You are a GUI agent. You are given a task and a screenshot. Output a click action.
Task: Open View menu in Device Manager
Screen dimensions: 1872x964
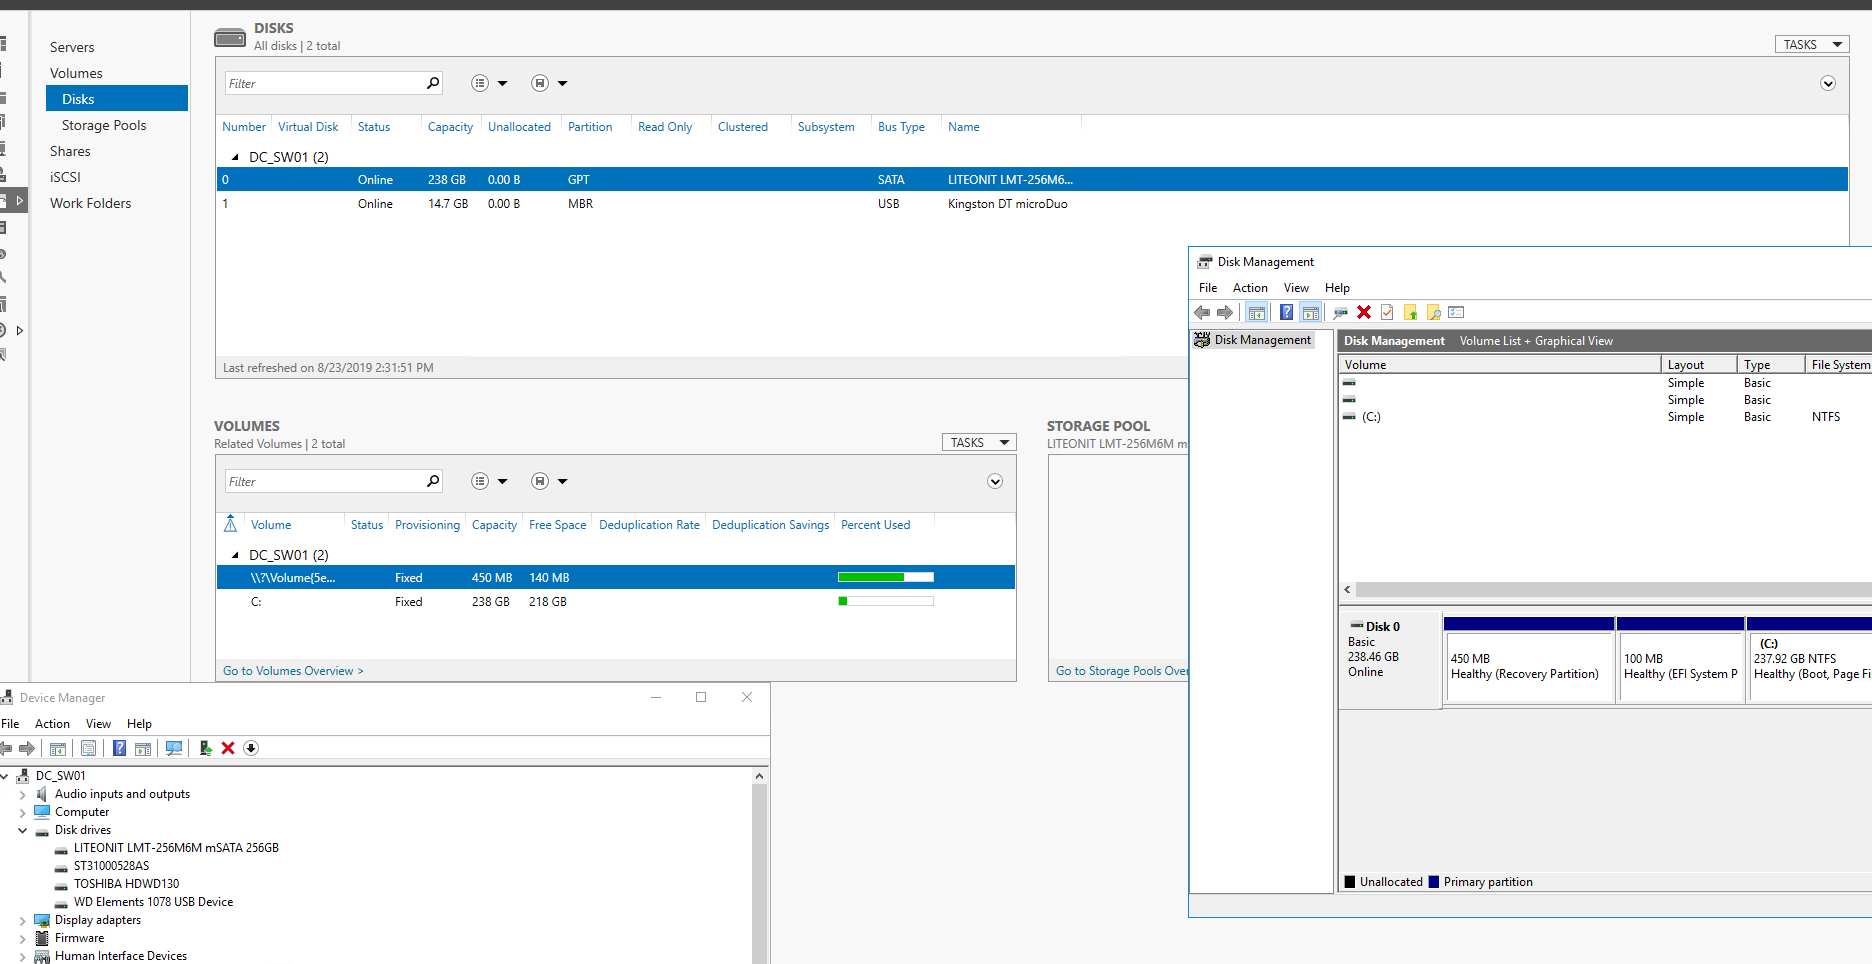98,724
